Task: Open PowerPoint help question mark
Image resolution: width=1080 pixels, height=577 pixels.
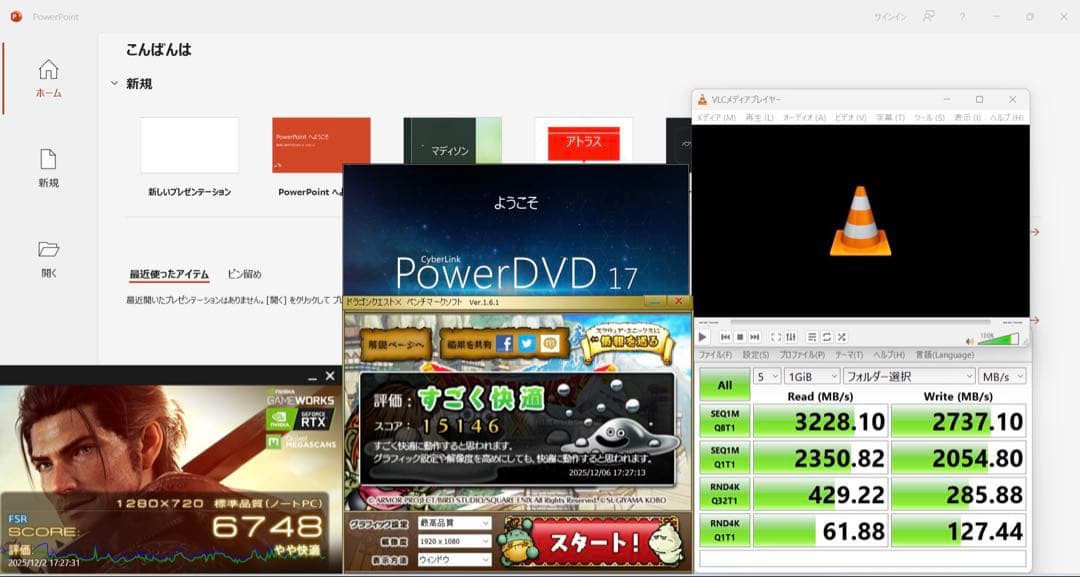Action: point(962,17)
